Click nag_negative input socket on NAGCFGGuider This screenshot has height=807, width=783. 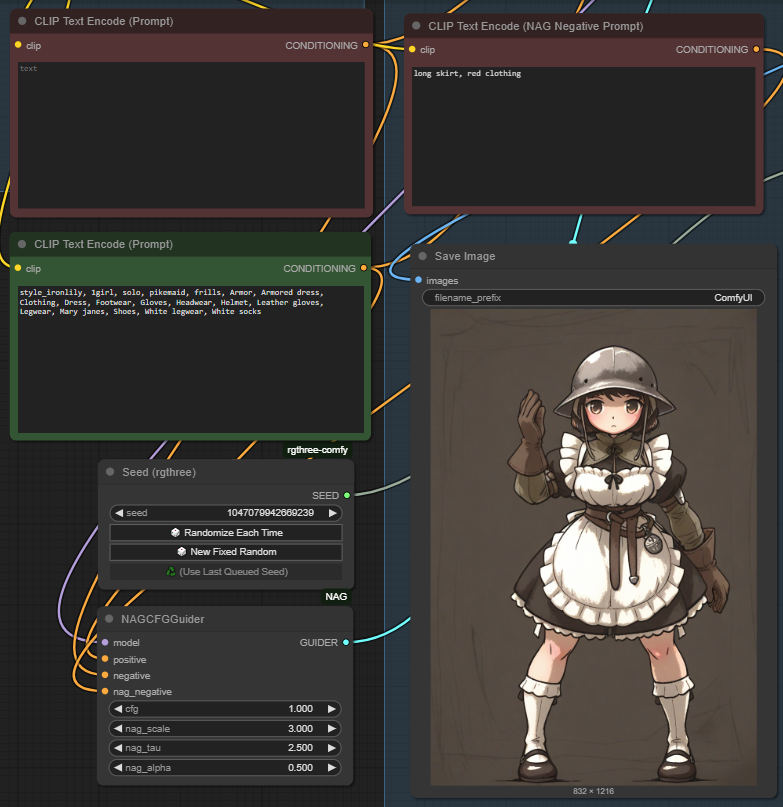pyautogui.click(x=105, y=691)
